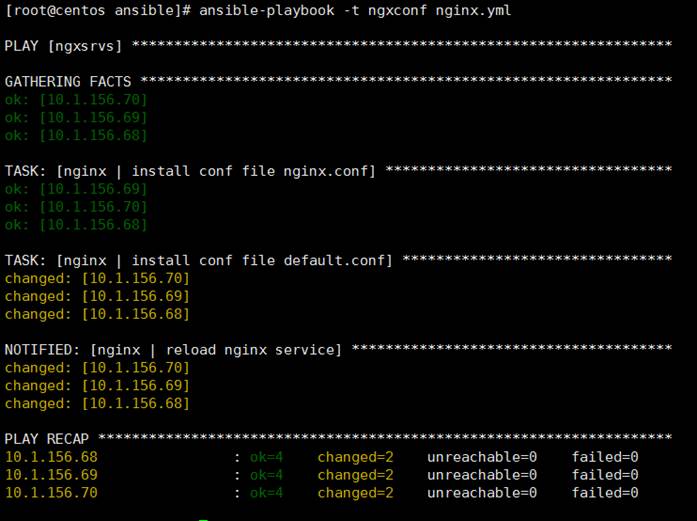Click the 'NOTIFIED: [nginx | reload nginx service]' line

tap(338, 349)
